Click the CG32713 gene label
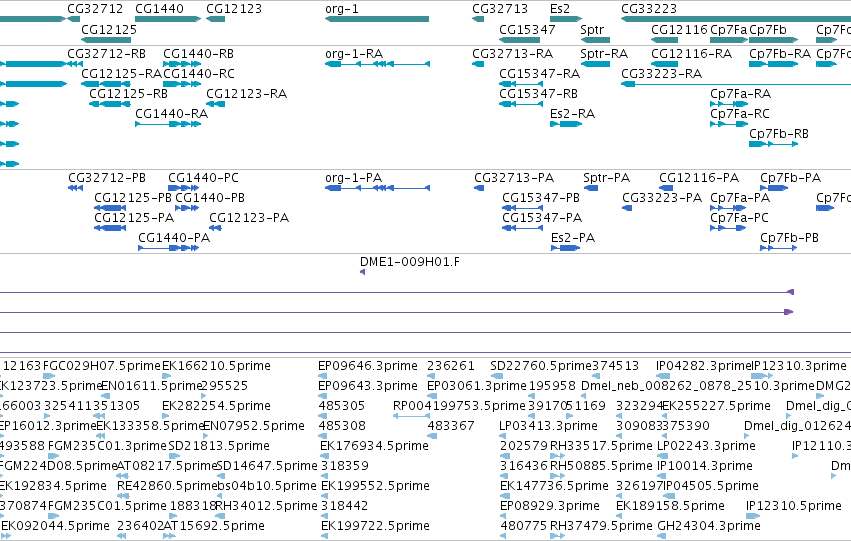 [x=500, y=9]
